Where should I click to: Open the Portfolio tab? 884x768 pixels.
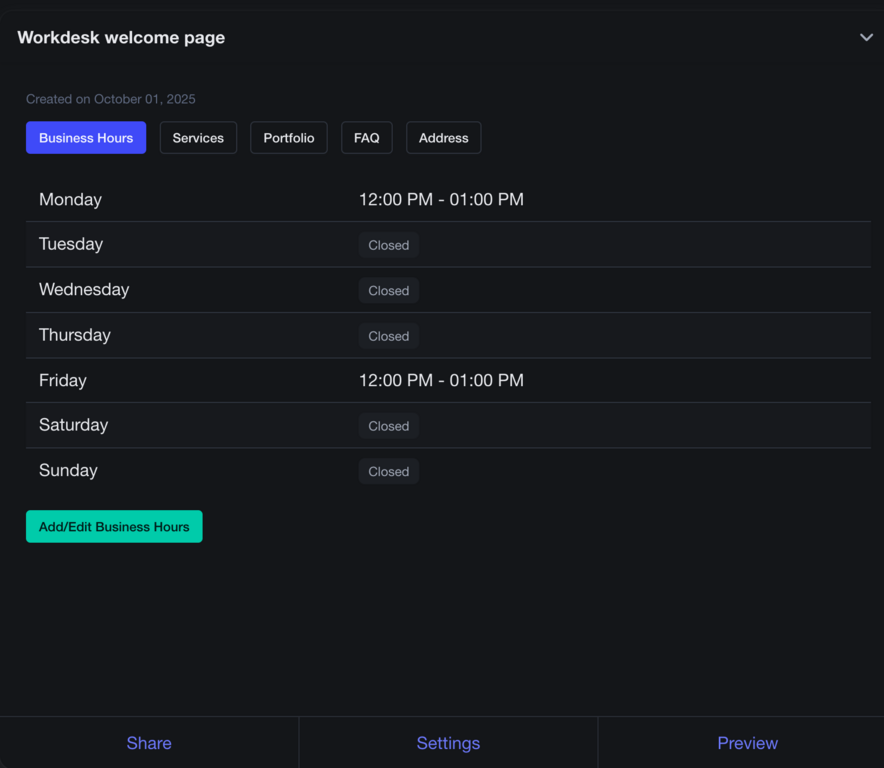tap(289, 138)
